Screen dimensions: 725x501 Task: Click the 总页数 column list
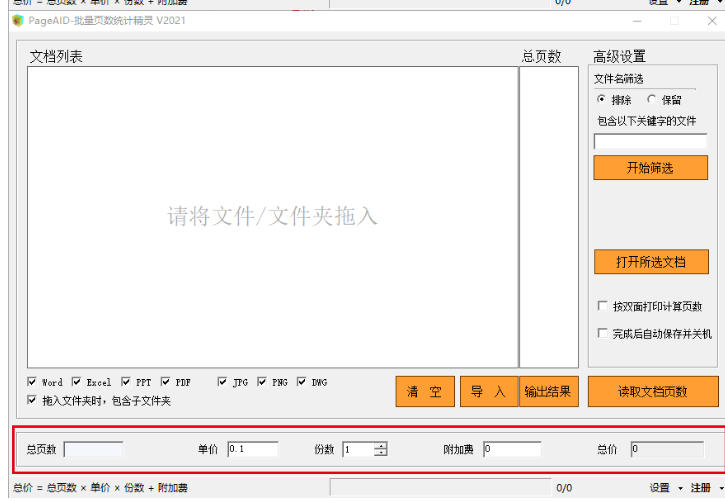(x=549, y=217)
